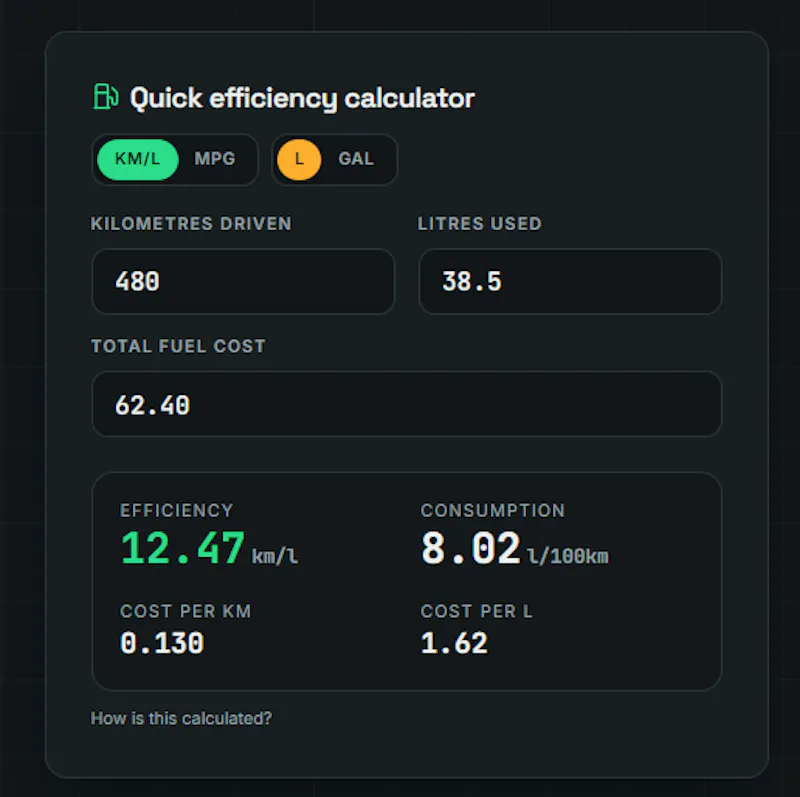This screenshot has width=800, height=797.
Task: Click the TOTAL FUEL COST label
Action: pyautogui.click(x=178, y=346)
